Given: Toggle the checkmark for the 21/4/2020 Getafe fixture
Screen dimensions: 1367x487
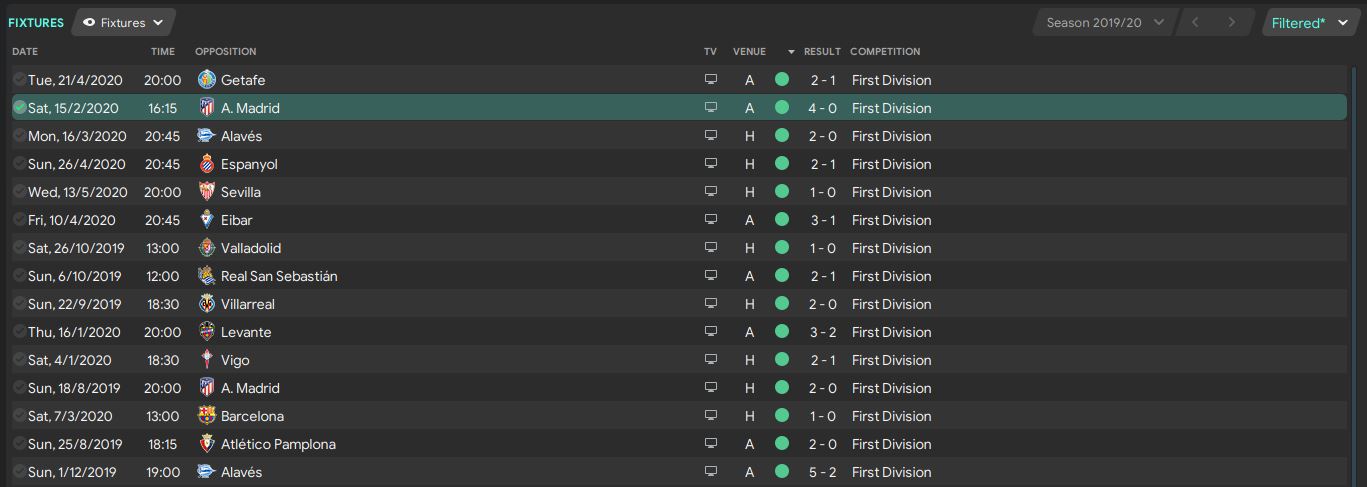Looking at the screenshot, I should pos(19,80).
